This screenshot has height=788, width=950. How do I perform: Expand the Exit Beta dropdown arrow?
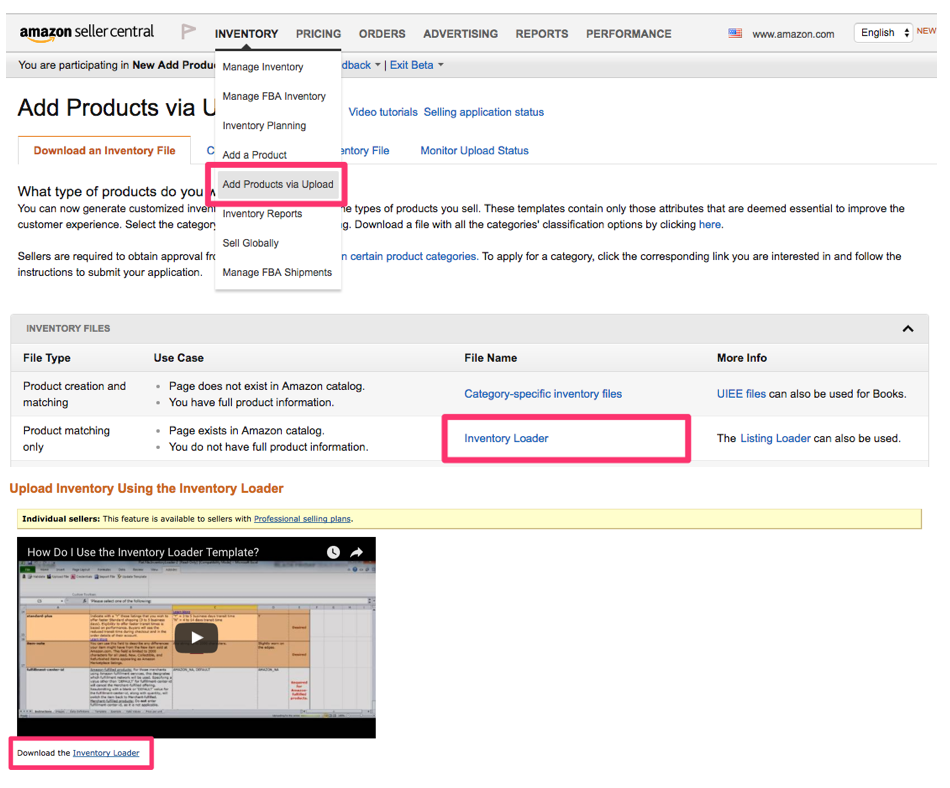pos(440,66)
